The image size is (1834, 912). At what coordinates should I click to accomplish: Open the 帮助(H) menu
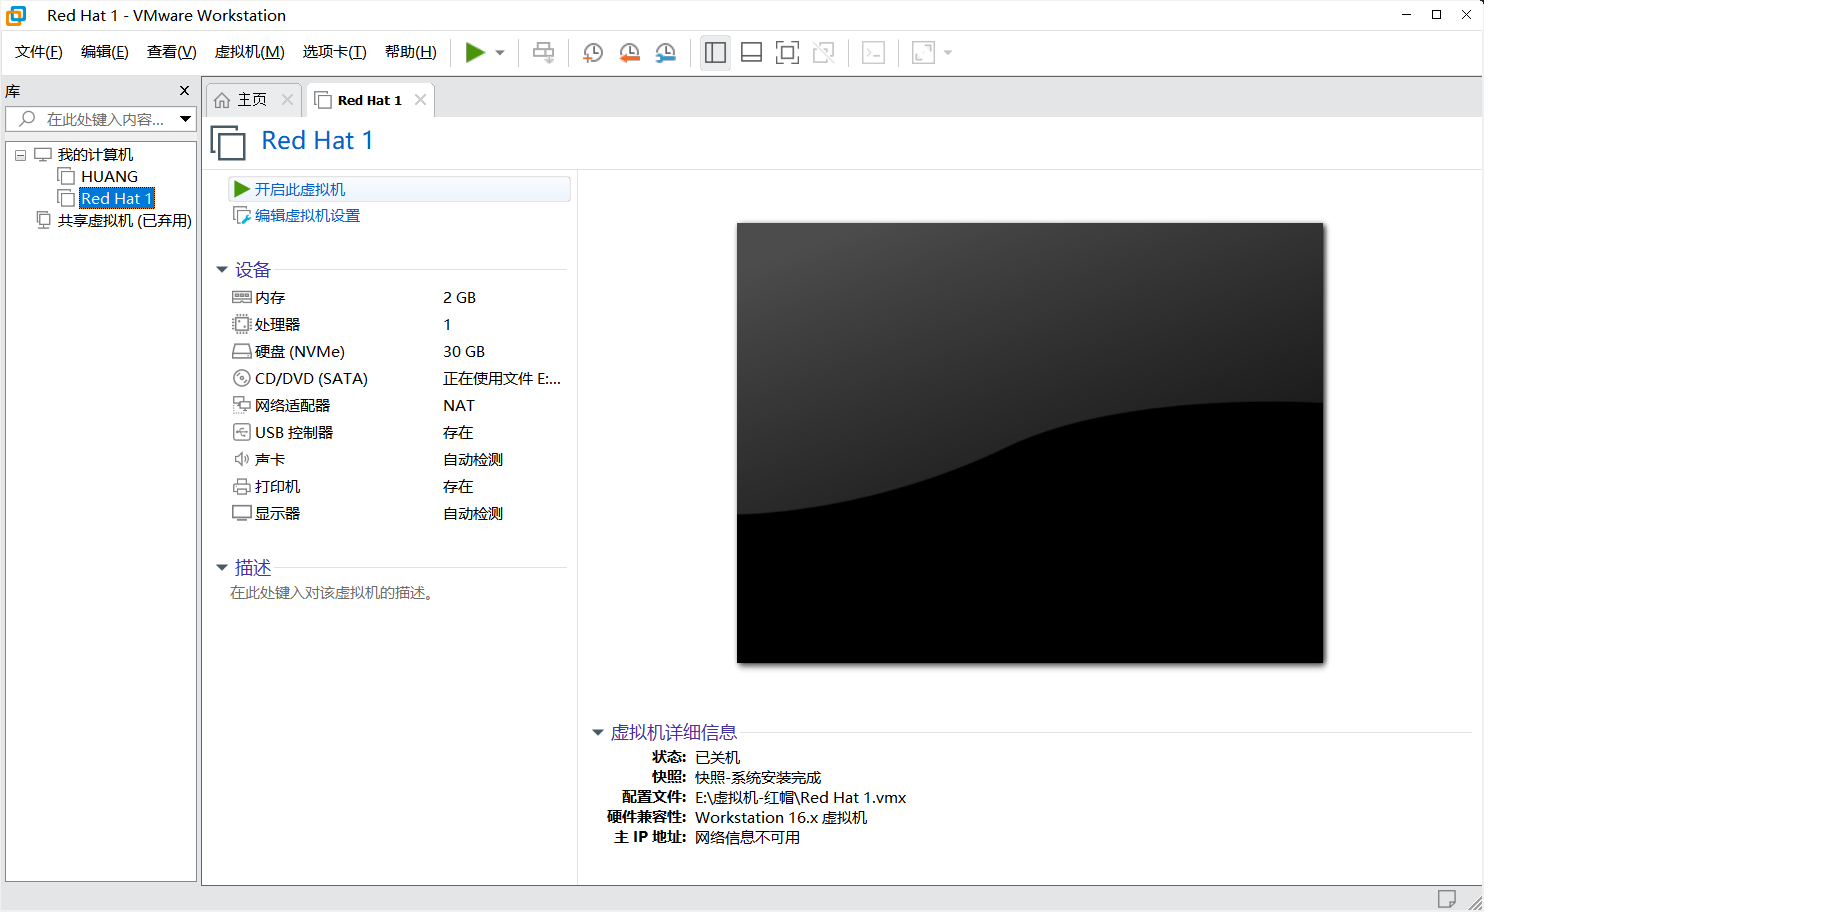(410, 52)
